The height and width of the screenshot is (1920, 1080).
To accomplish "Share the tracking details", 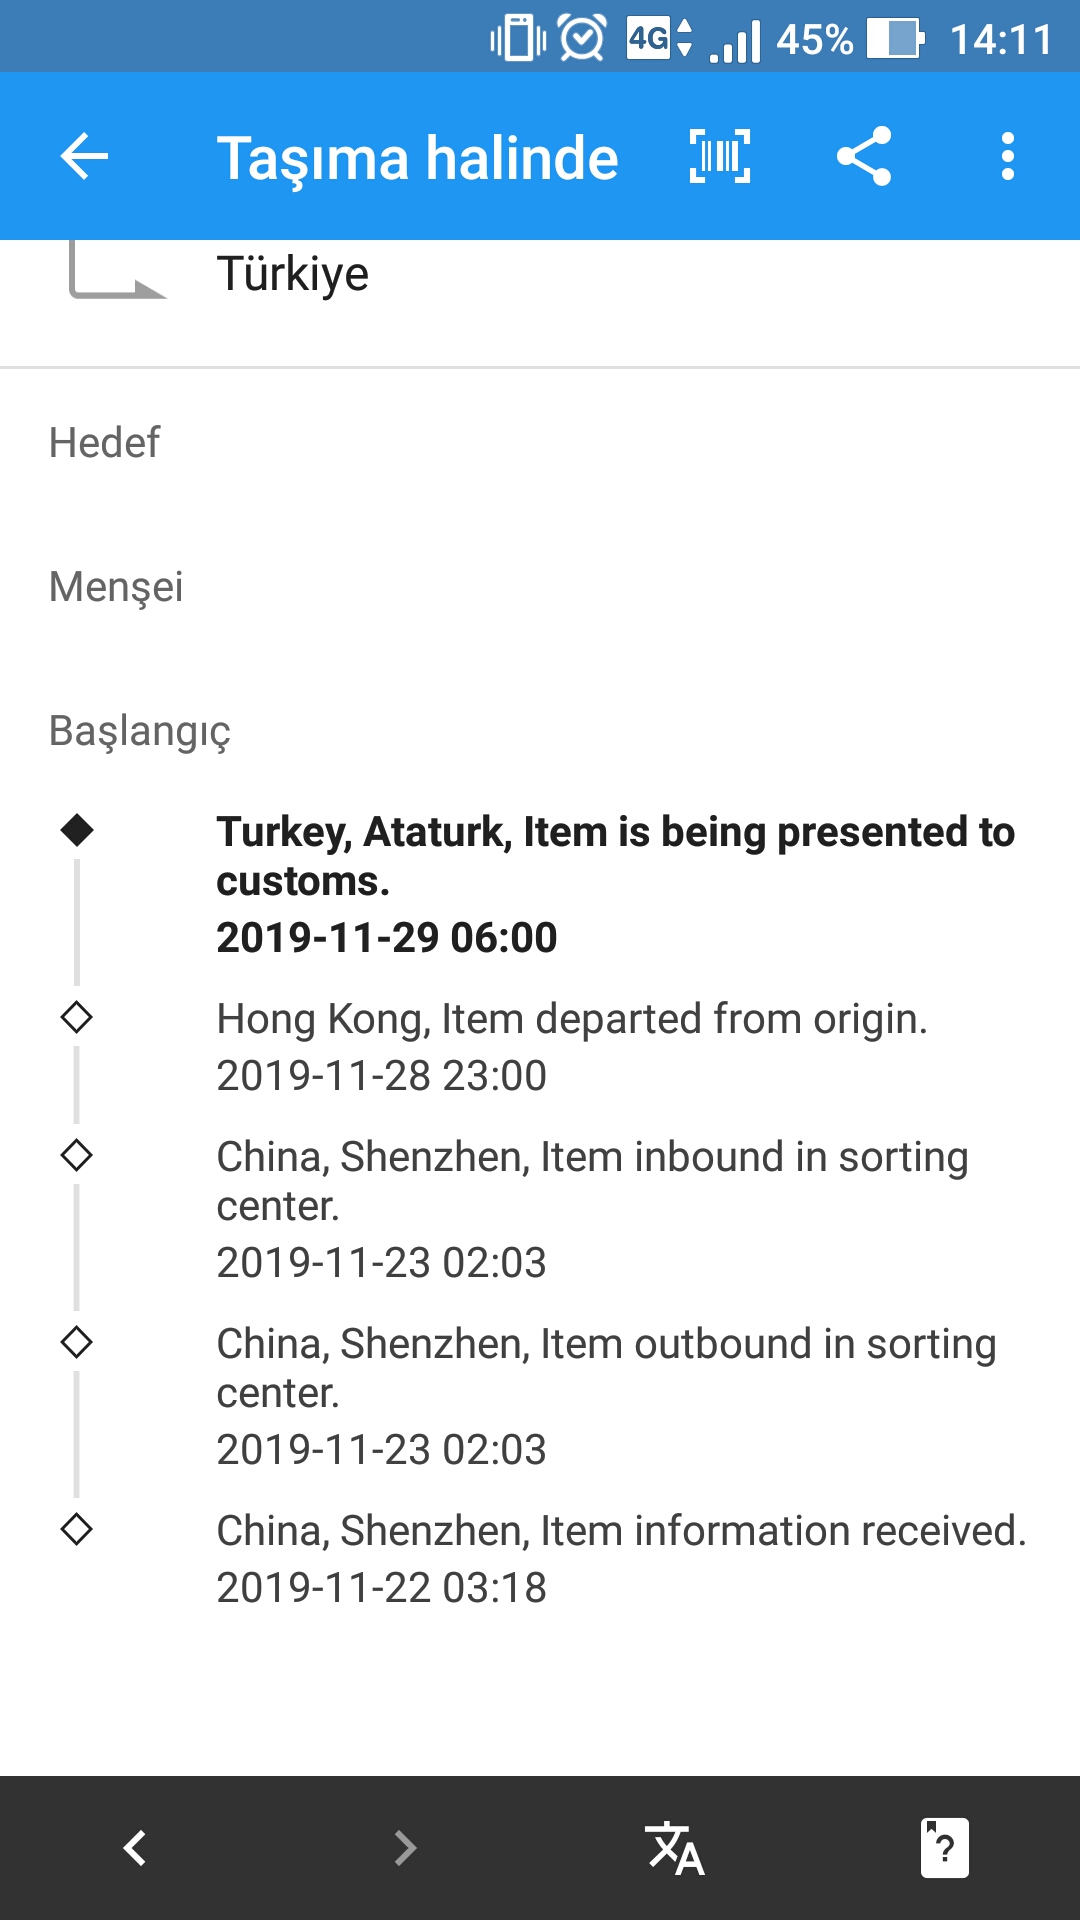I will click(863, 157).
